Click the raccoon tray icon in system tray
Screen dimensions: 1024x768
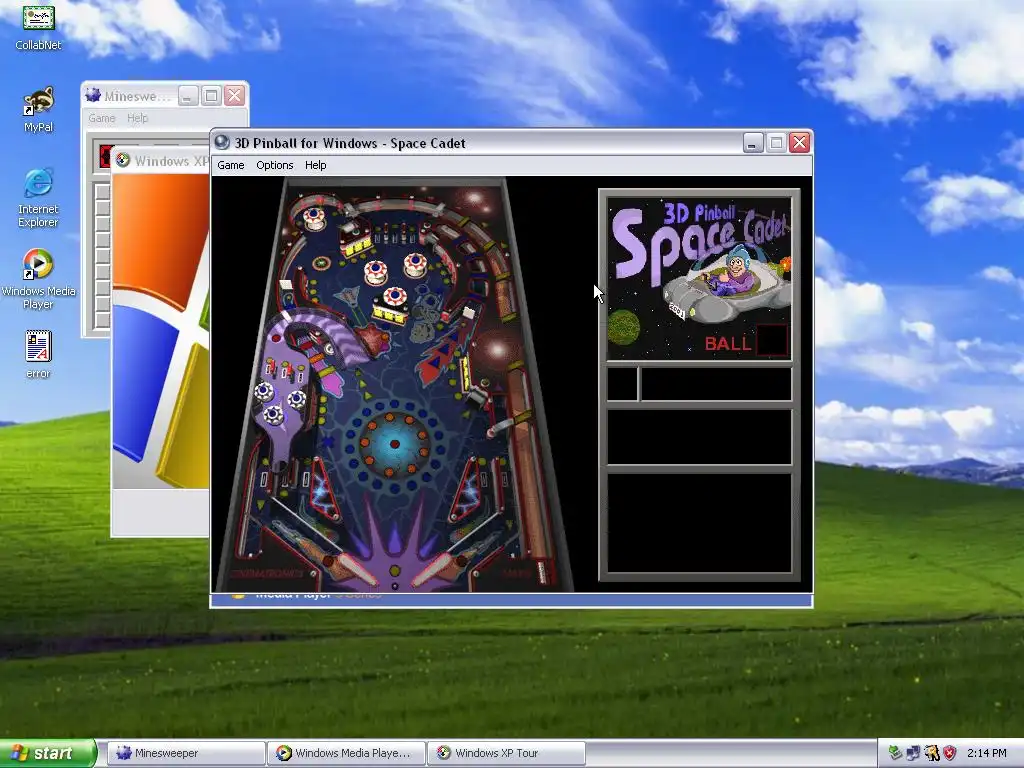click(931, 753)
